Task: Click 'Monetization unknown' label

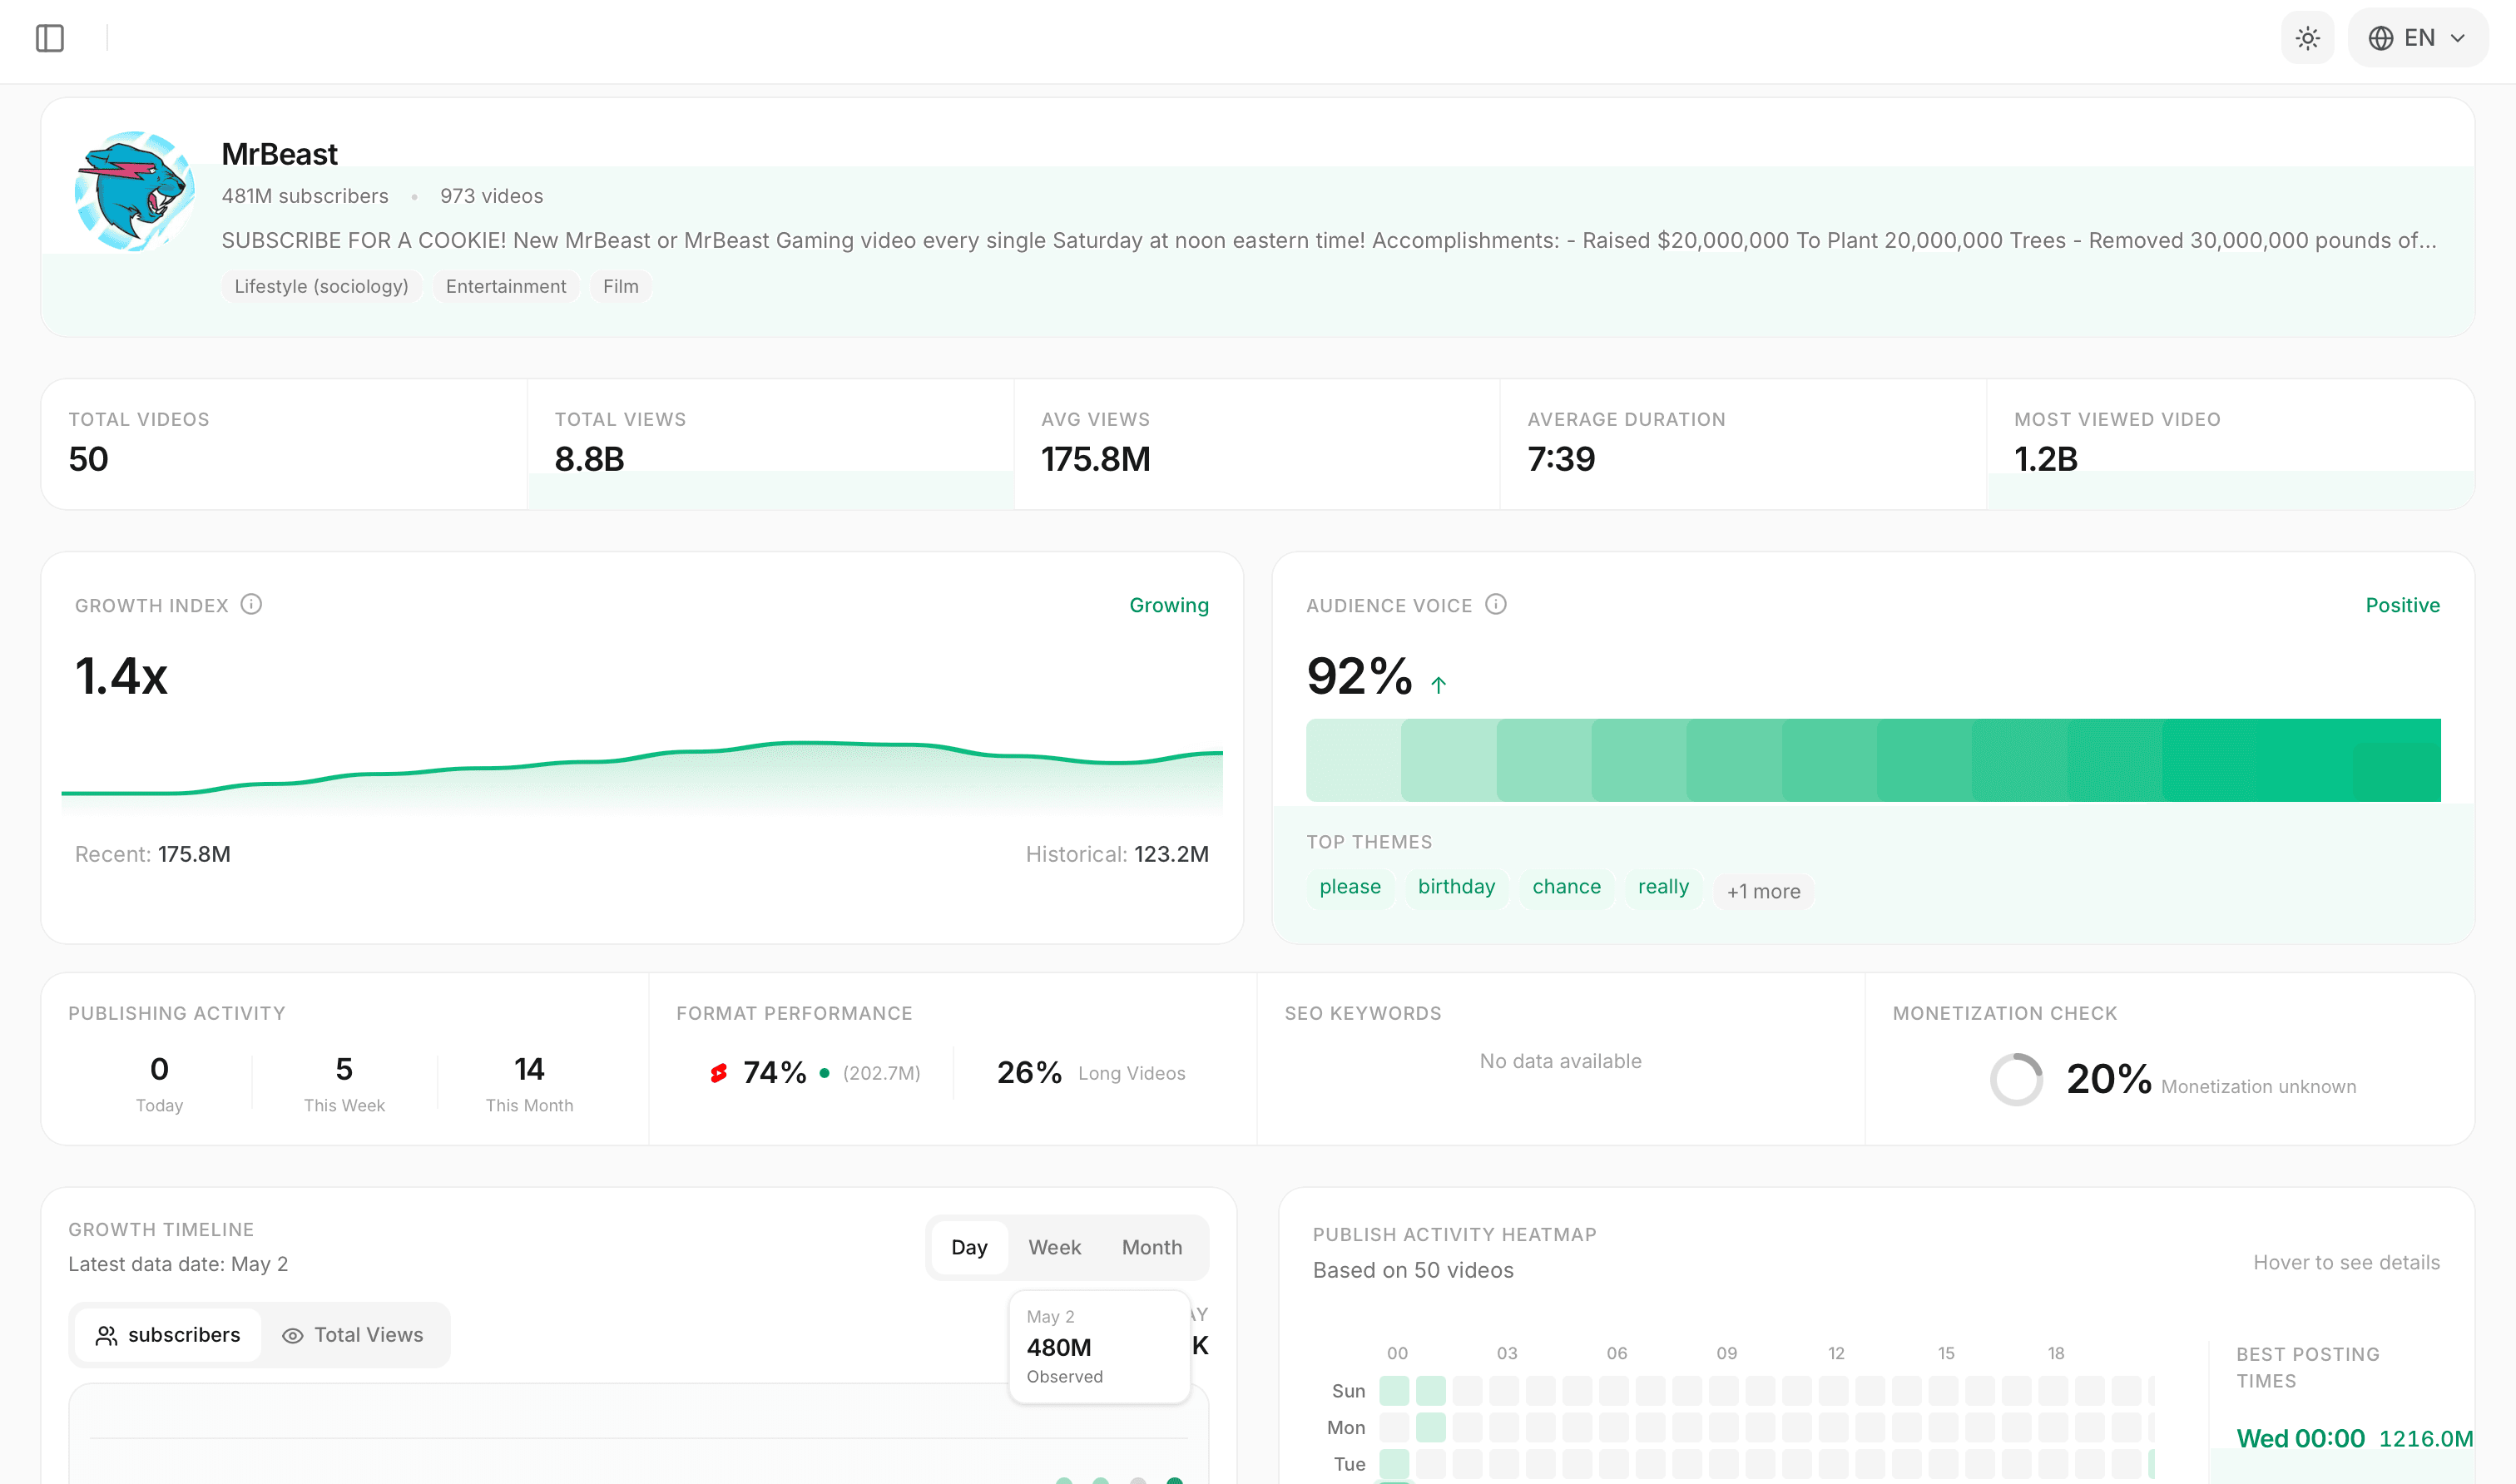Action: 2258,1087
